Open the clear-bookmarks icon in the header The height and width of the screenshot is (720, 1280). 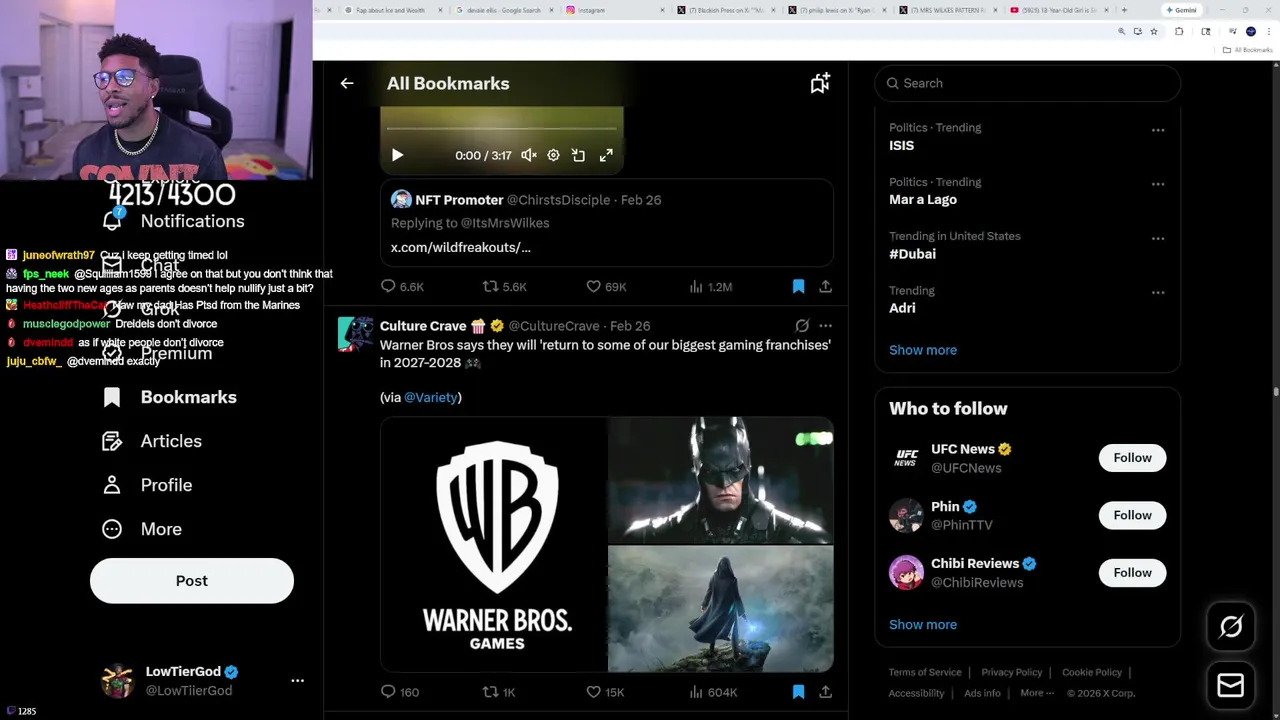820,84
